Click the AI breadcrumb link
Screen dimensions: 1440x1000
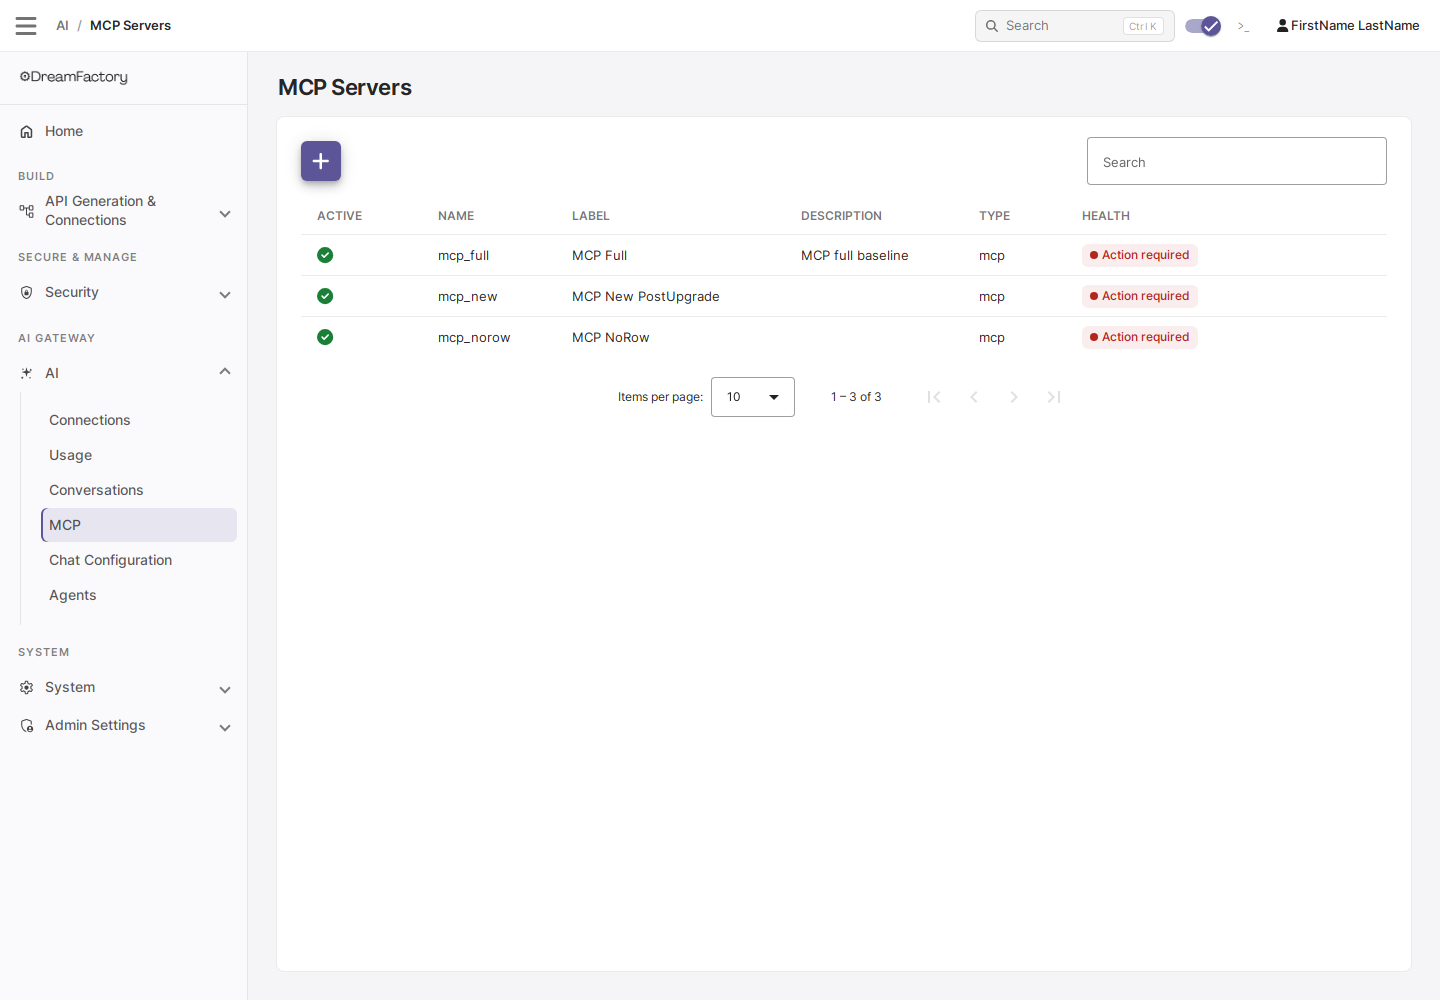(x=62, y=26)
